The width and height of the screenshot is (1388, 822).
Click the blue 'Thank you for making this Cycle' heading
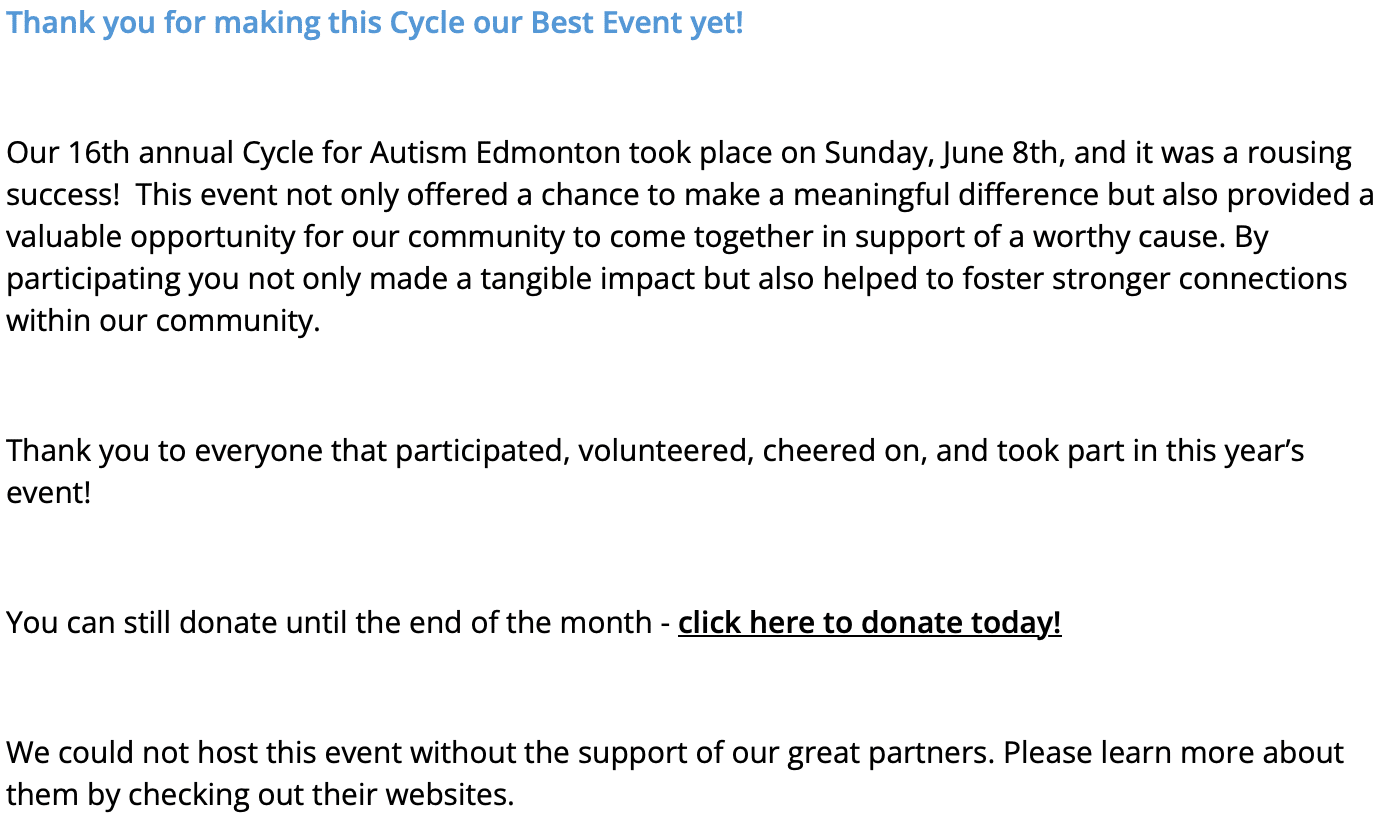[375, 22]
